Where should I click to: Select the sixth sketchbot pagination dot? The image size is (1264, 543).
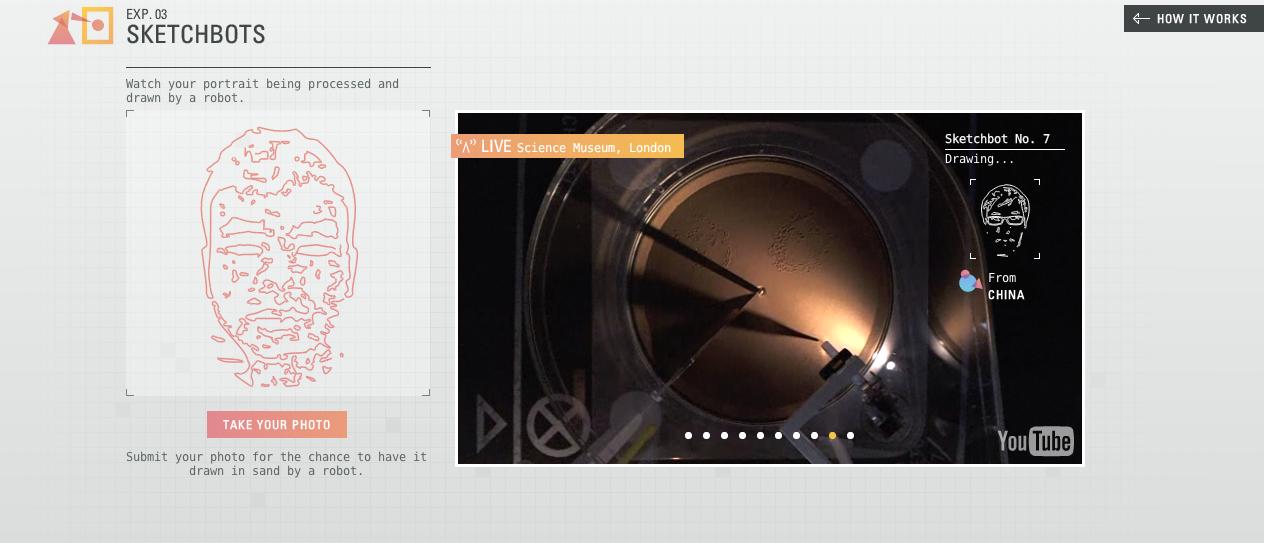point(778,435)
